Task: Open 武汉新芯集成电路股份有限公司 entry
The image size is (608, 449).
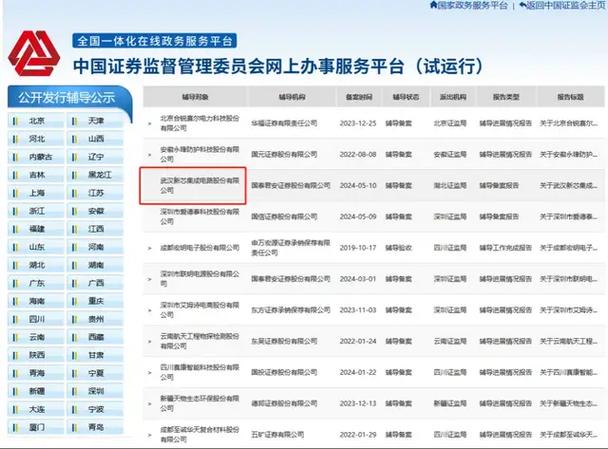Action: pyautogui.click(x=200, y=185)
